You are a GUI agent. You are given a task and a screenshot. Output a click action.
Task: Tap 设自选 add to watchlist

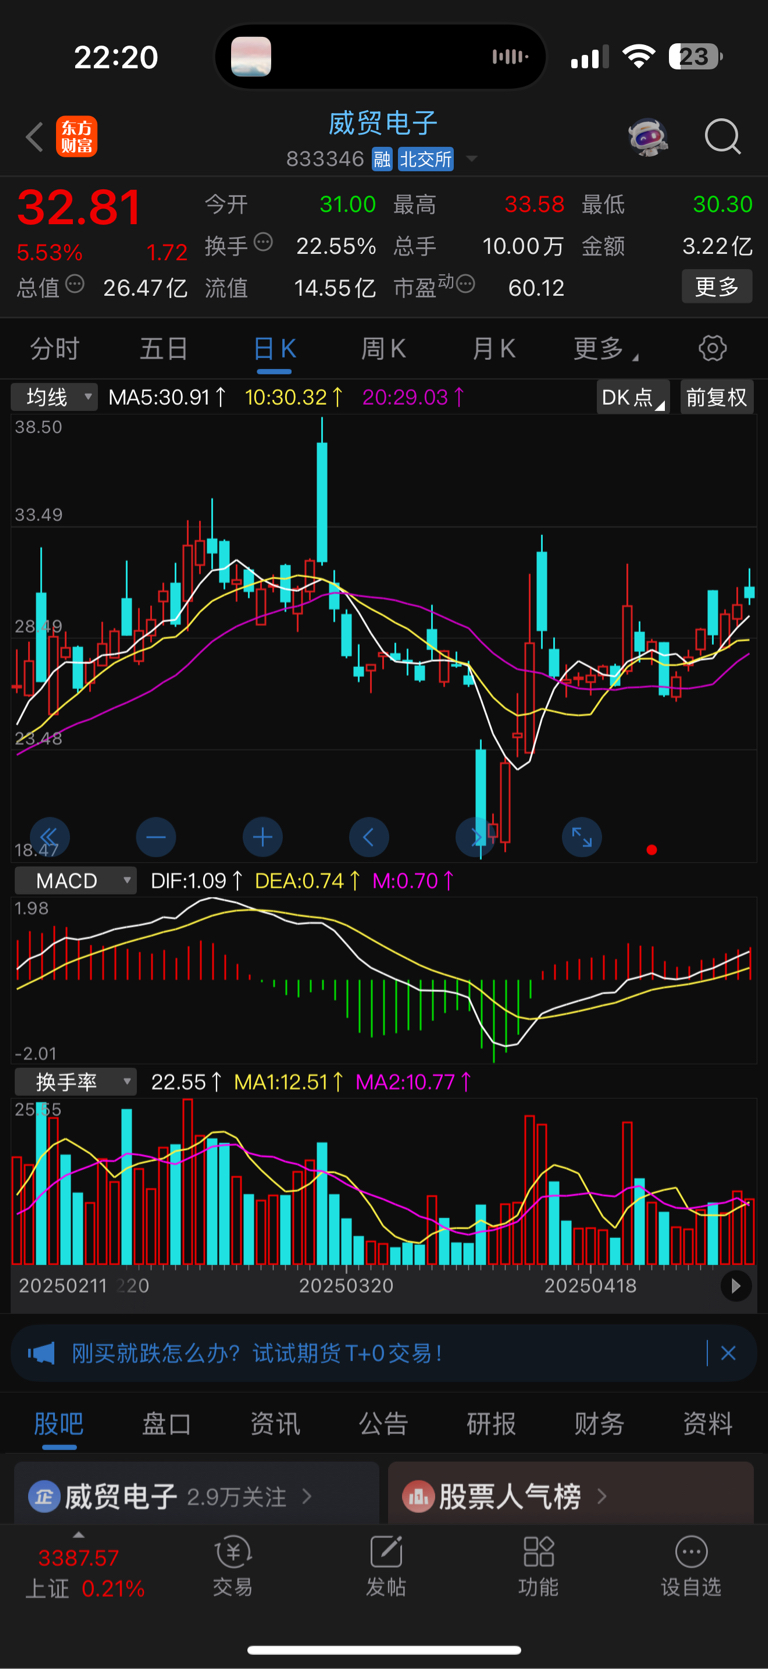coord(691,1566)
